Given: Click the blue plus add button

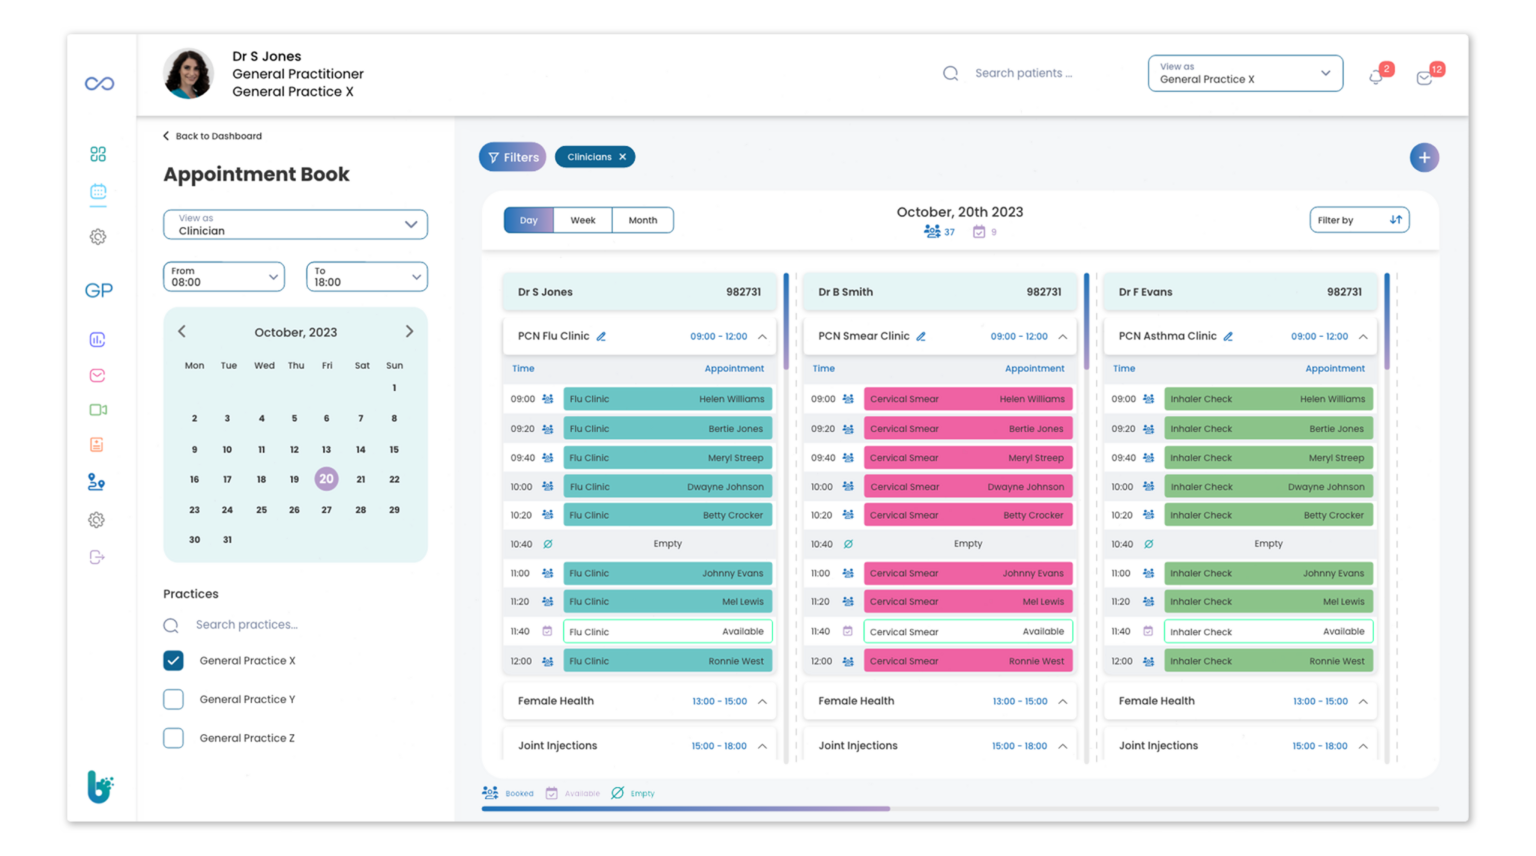Looking at the screenshot, I should 1424,157.
